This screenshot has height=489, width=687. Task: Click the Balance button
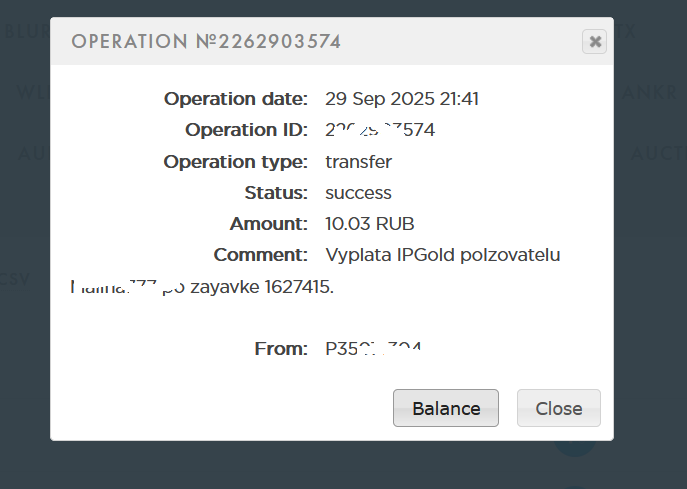click(x=445, y=408)
